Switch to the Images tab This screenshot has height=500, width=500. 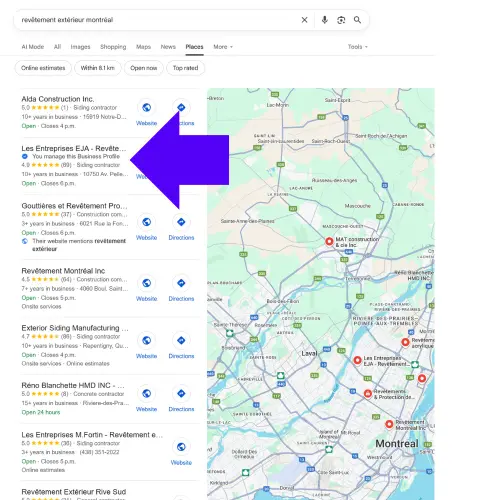[x=80, y=47]
